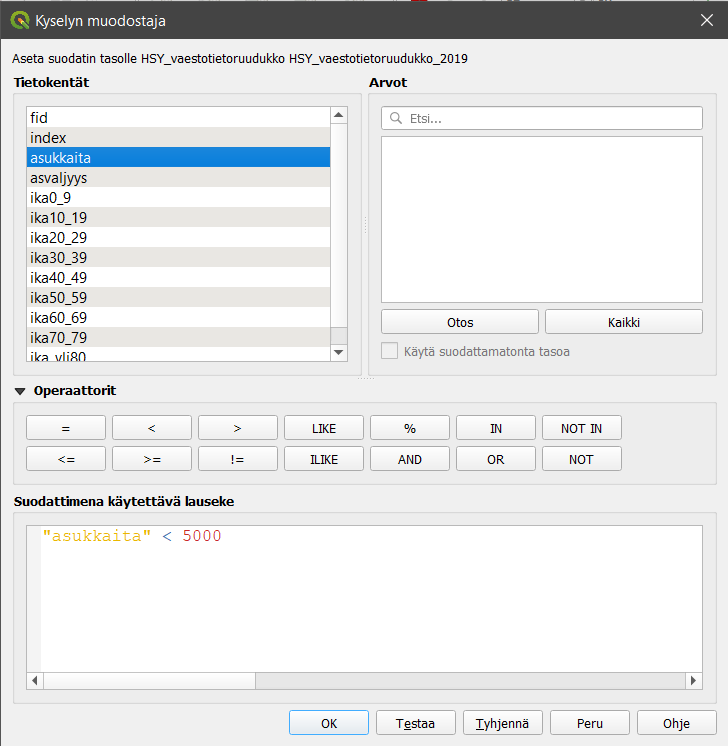The width and height of the screenshot is (728, 746).
Task: Close the Kyselyn muodostaja dialog
Action: (x=706, y=20)
